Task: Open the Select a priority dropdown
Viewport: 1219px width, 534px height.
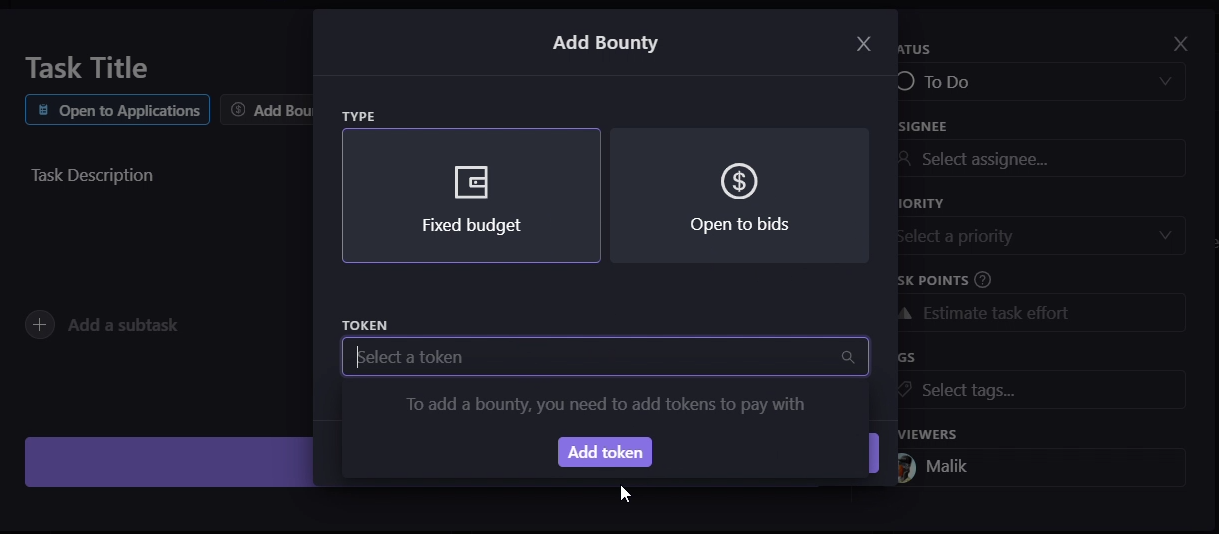Action: [x=1040, y=236]
